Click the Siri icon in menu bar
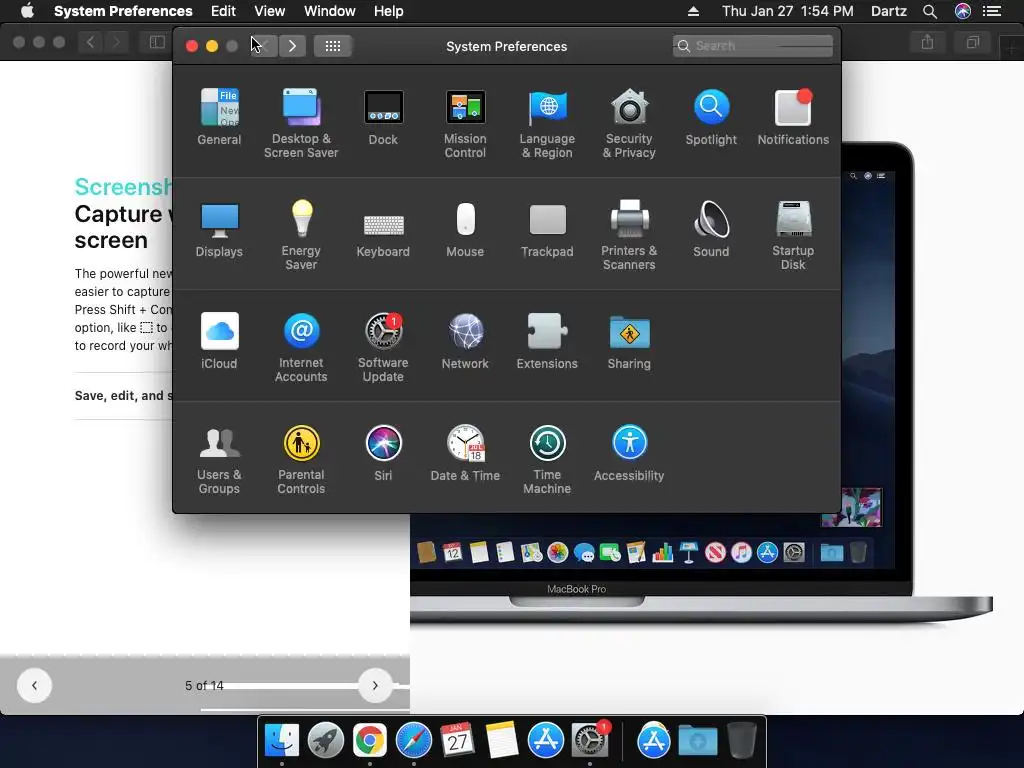1024x768 pixels. [x=963, y=11]
